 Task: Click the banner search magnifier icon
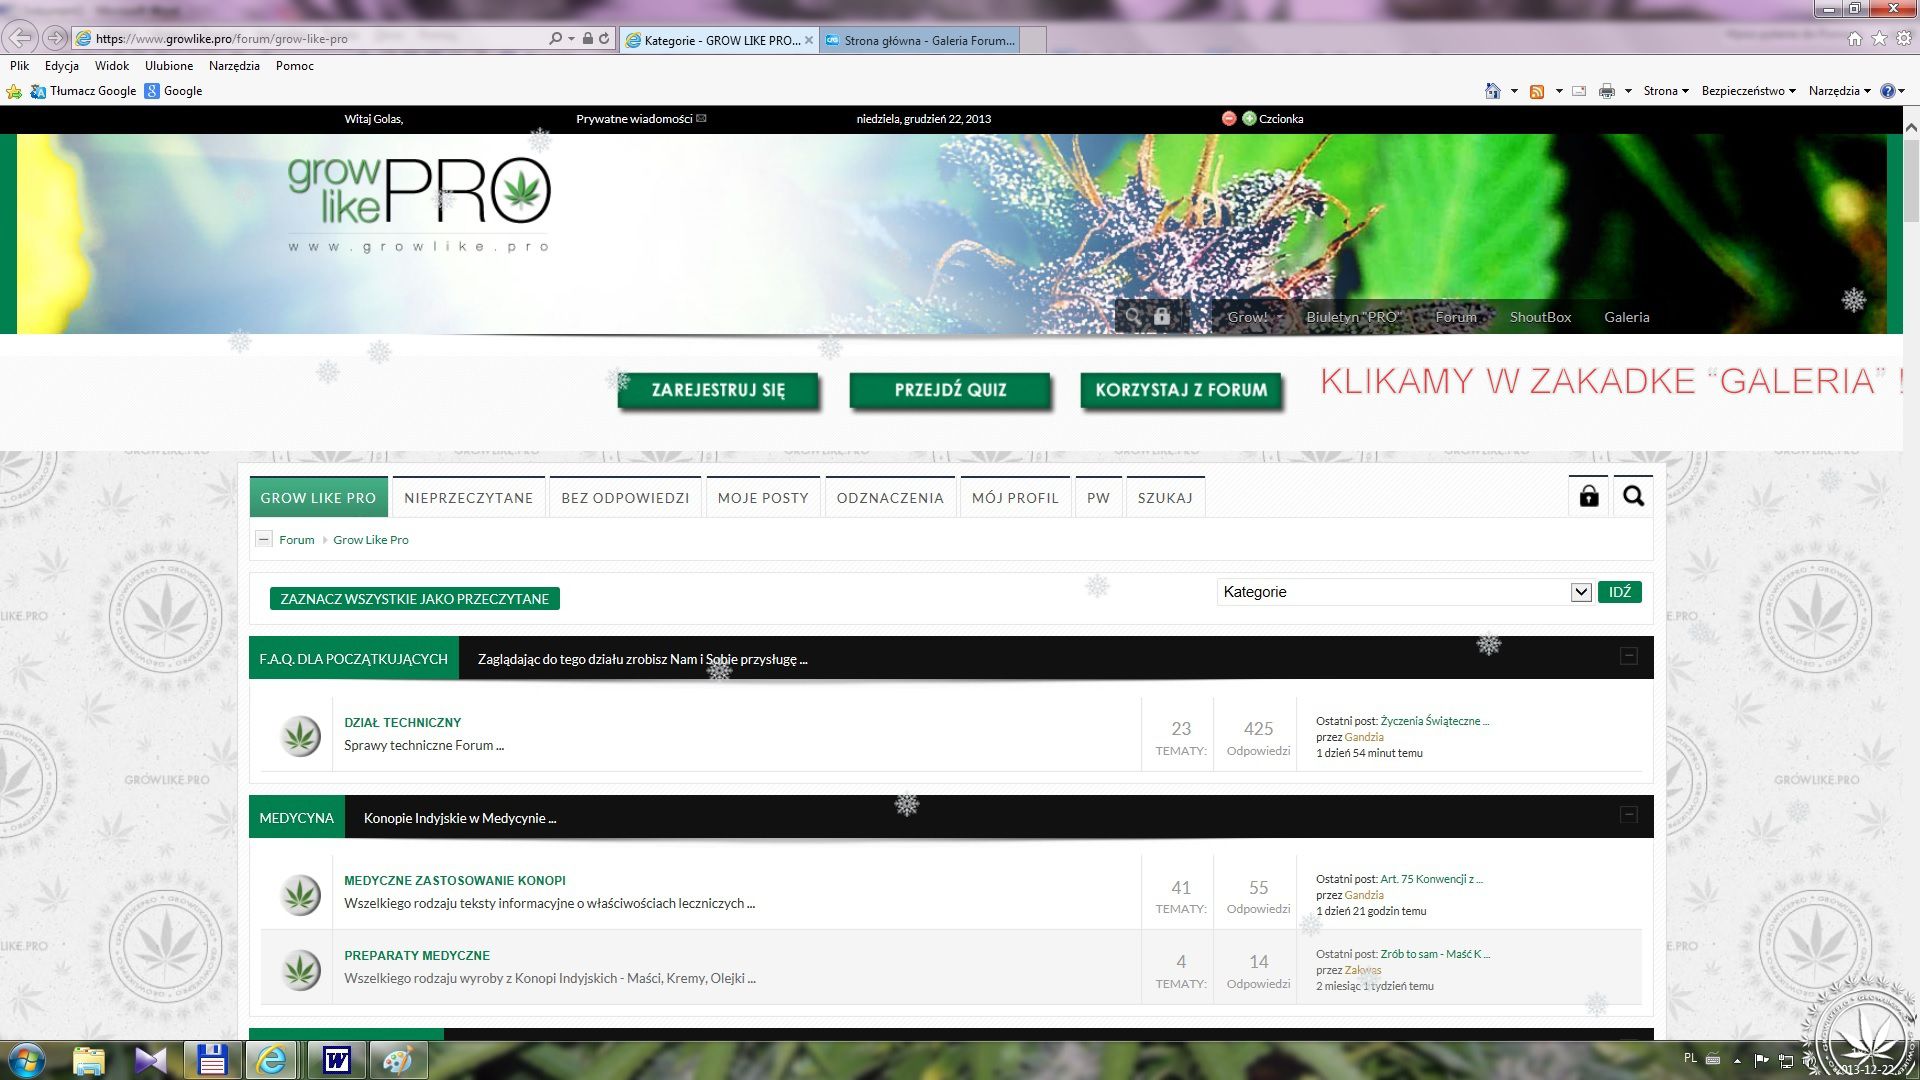(x=1133, y=316)
